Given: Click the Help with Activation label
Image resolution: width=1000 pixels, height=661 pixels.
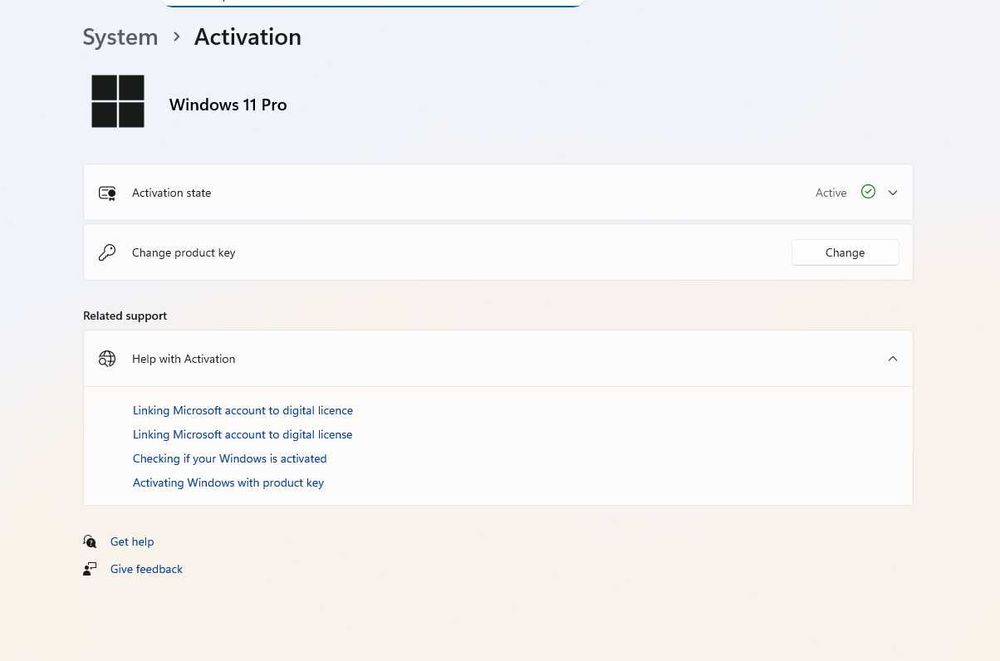Looking at the screenshot, I should pyautogui.click(x=184, y=359).
